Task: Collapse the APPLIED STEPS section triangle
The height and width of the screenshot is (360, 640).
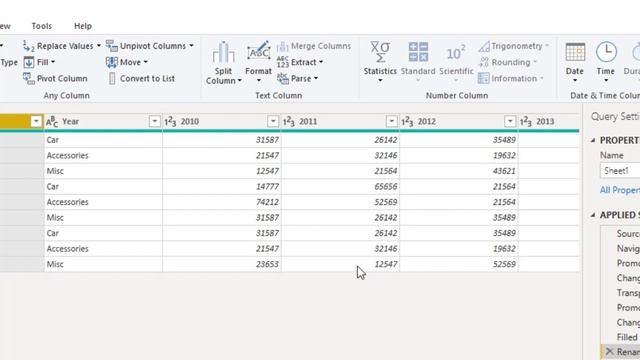Action: coord(593,215)
